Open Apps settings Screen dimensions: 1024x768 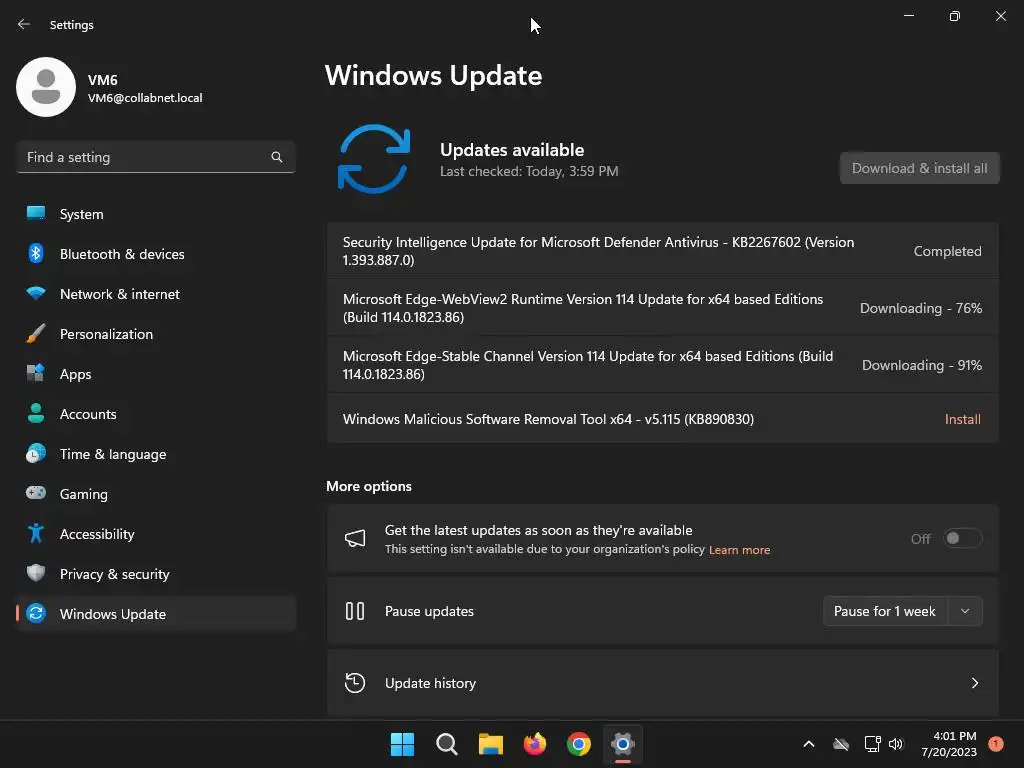155,374
